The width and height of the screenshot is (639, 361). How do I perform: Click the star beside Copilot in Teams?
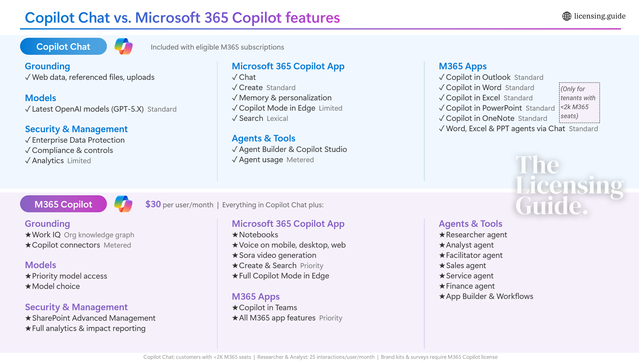235,308
